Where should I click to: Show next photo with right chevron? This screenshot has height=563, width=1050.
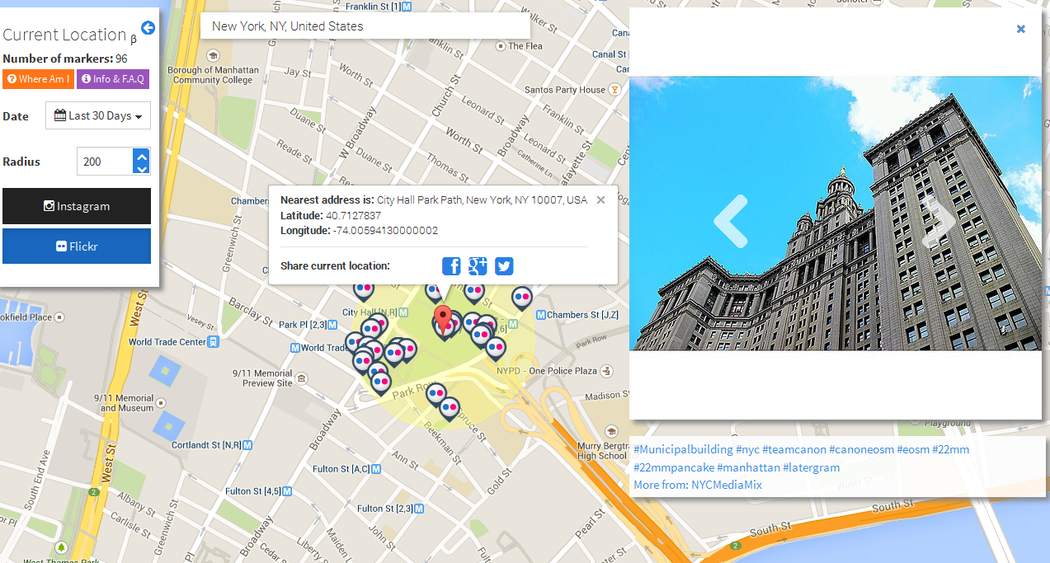(938, 221)
